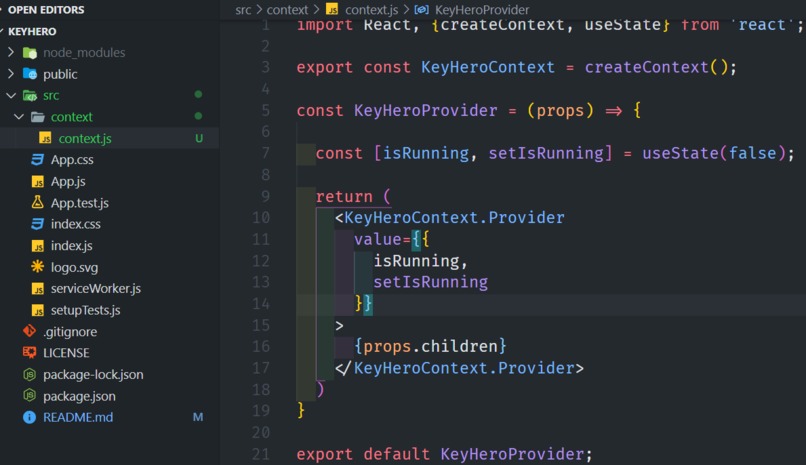Click the info icon of README.md
Screen dimensions: 806x465
(29, 417)
